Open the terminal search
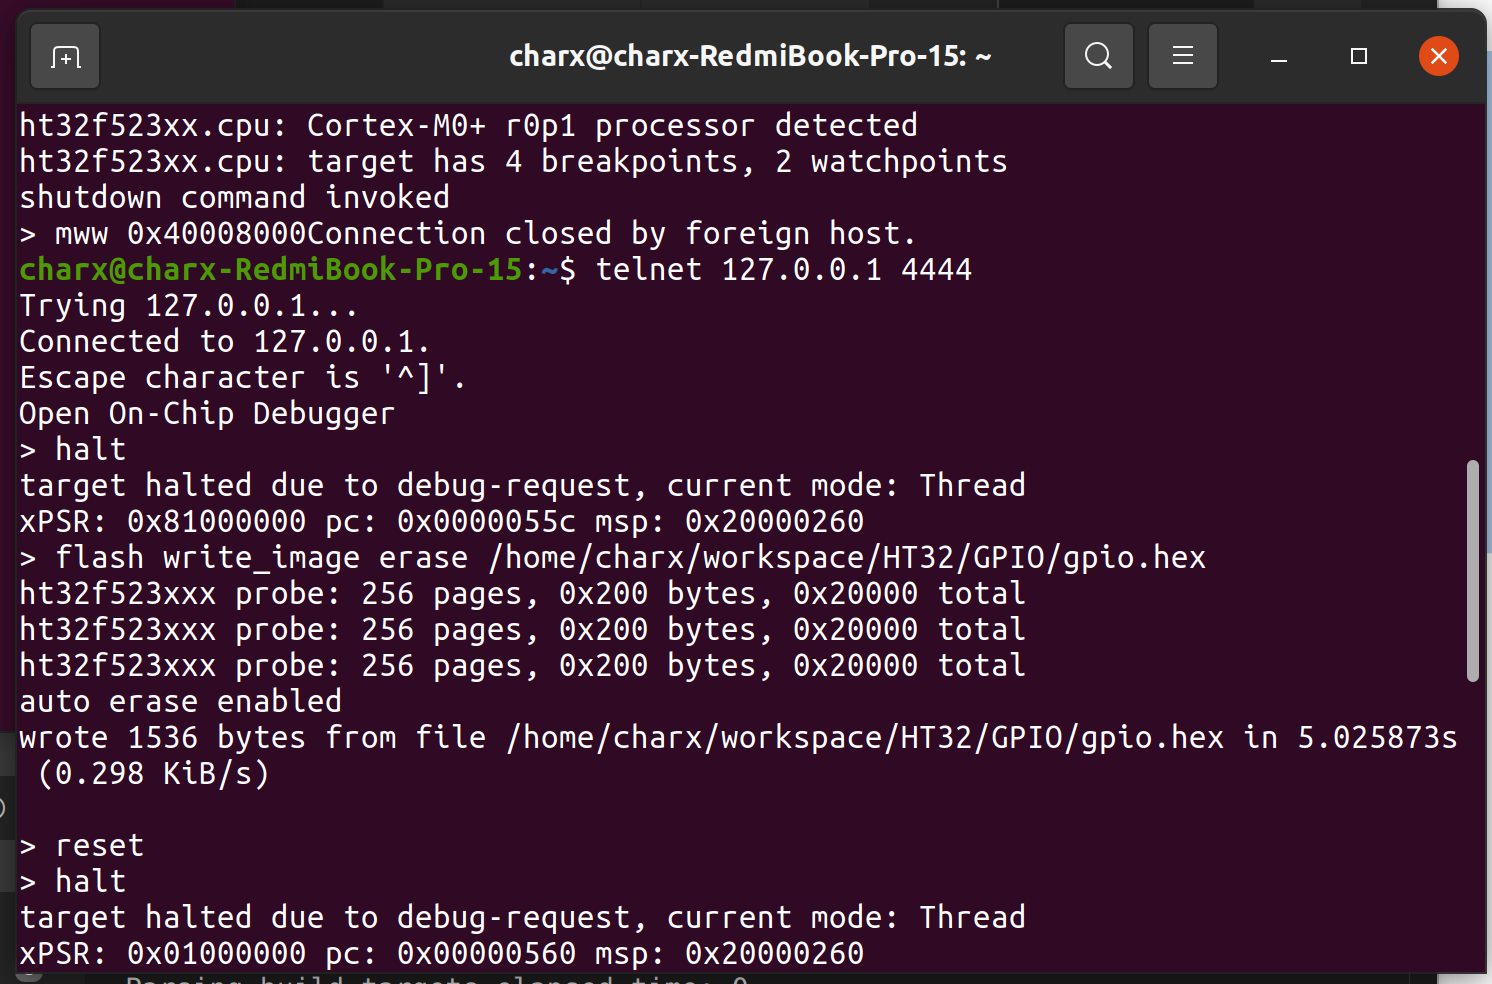 [1098, 56]
